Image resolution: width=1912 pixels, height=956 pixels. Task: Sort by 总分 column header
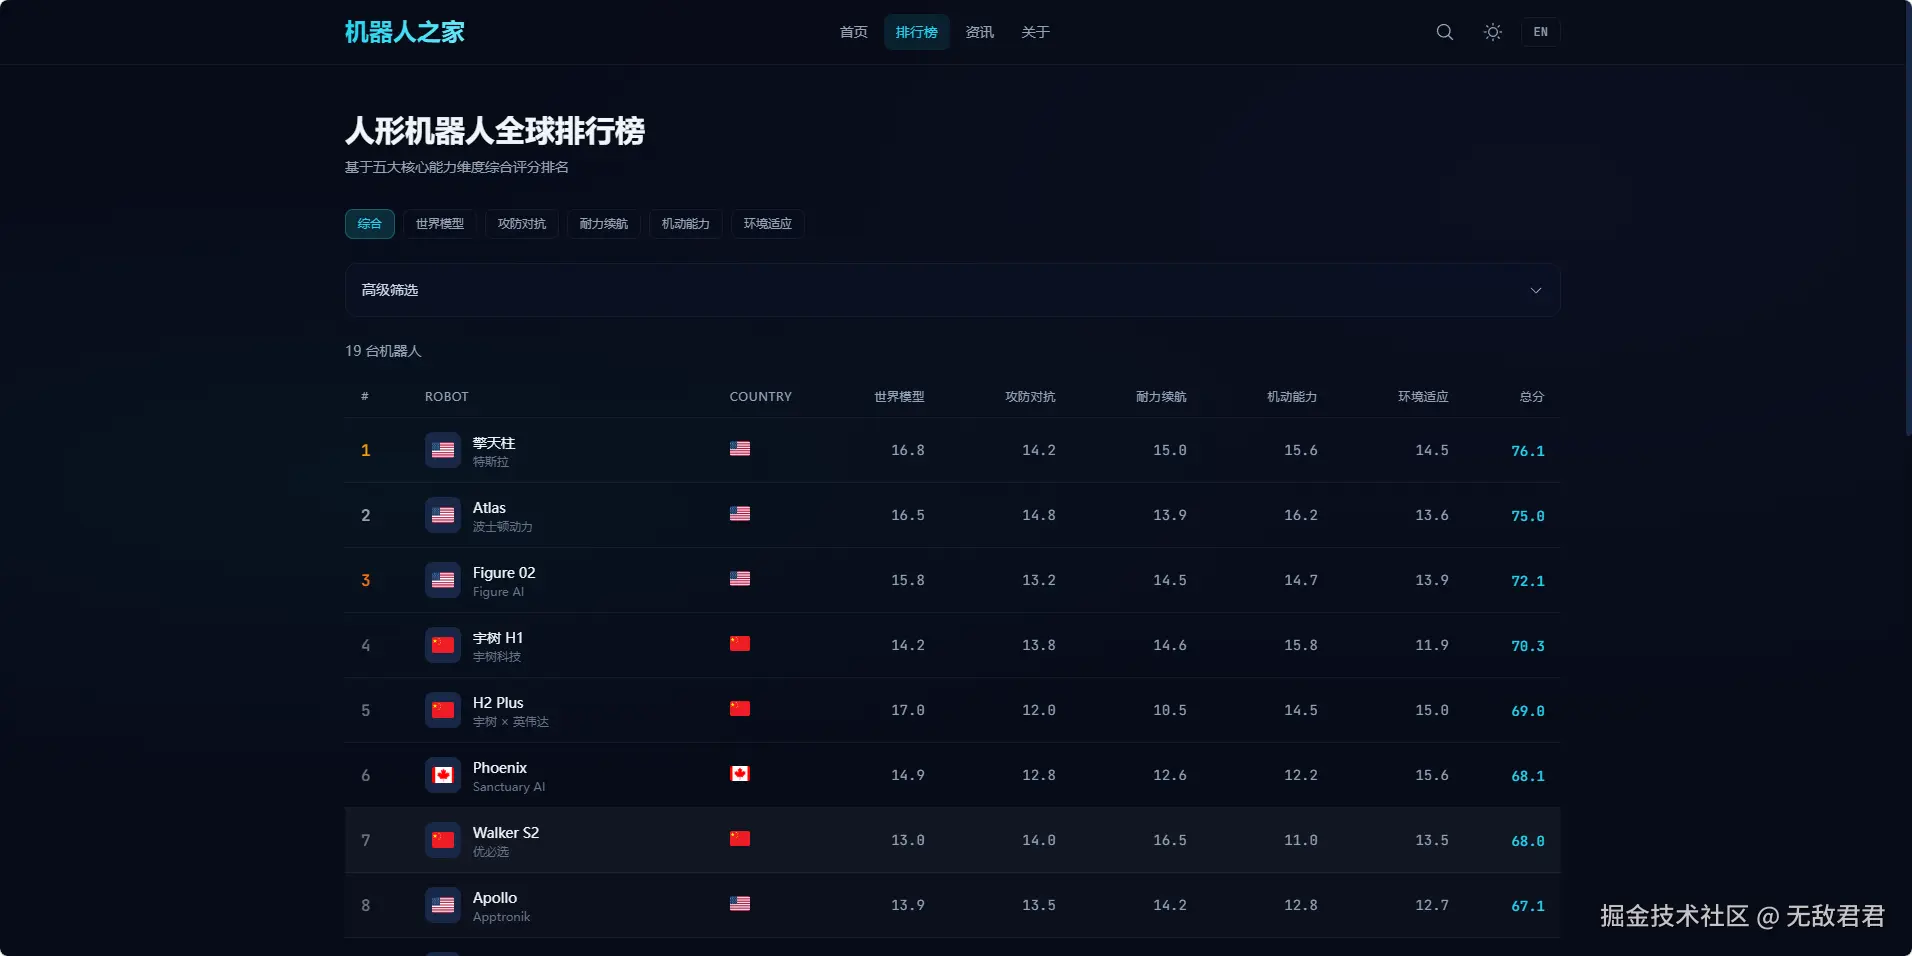pos(1532,397)
